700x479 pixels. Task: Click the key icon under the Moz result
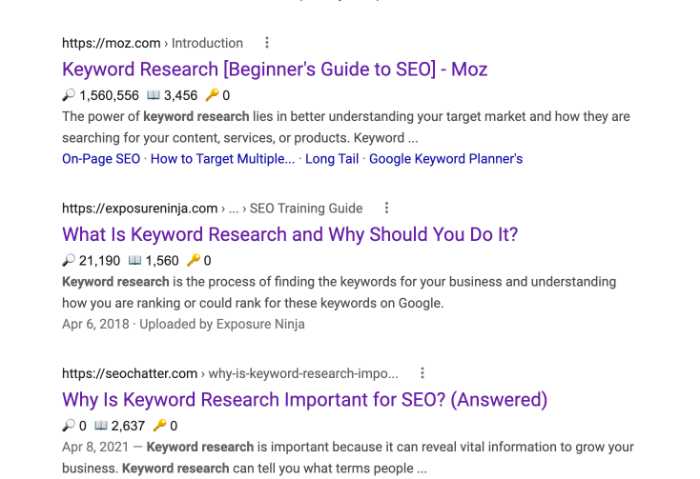coord(212,95)
